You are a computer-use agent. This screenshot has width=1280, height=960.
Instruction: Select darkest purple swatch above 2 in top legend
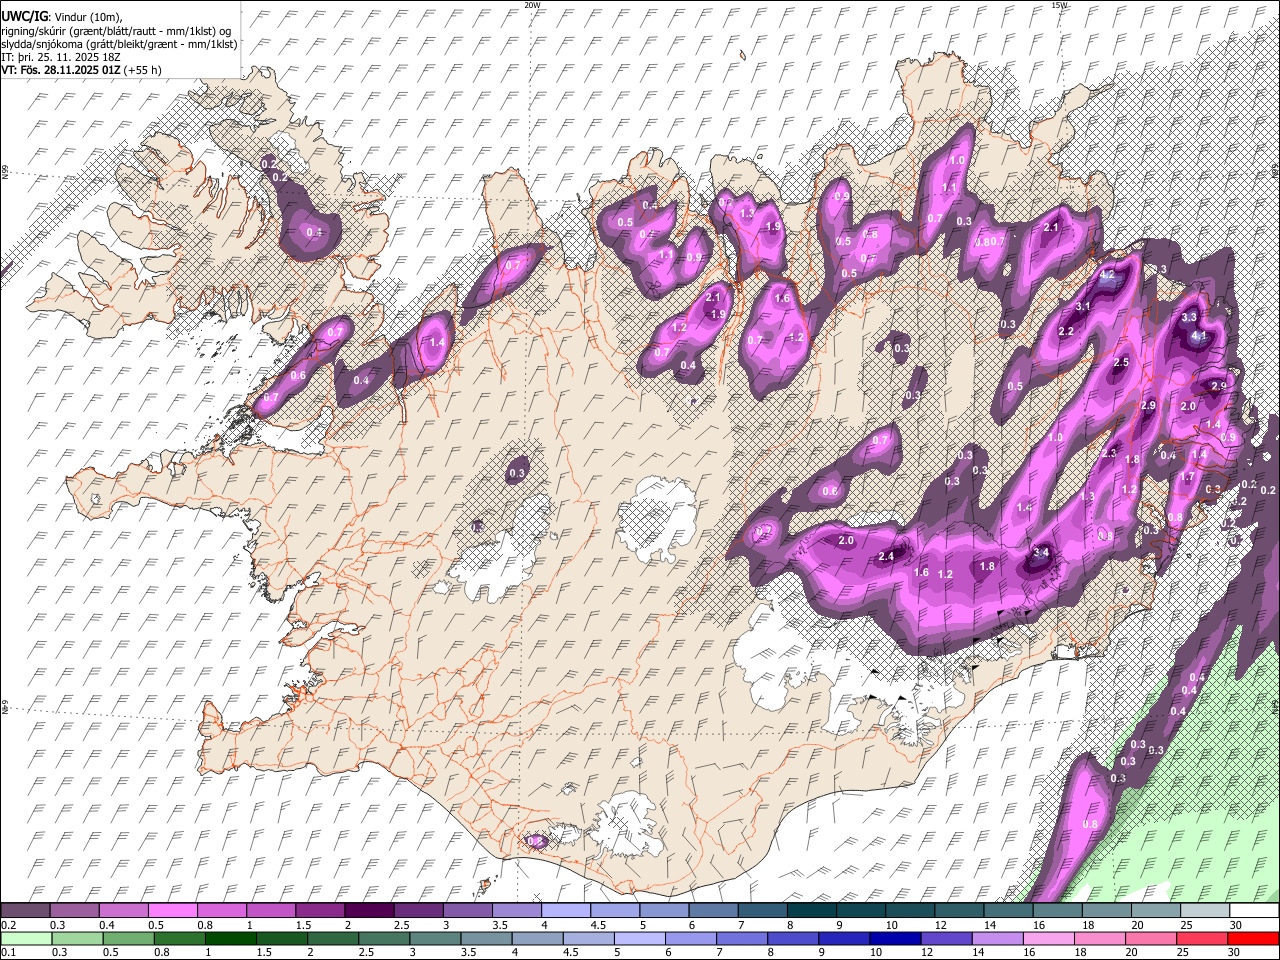tap(369, 911)
